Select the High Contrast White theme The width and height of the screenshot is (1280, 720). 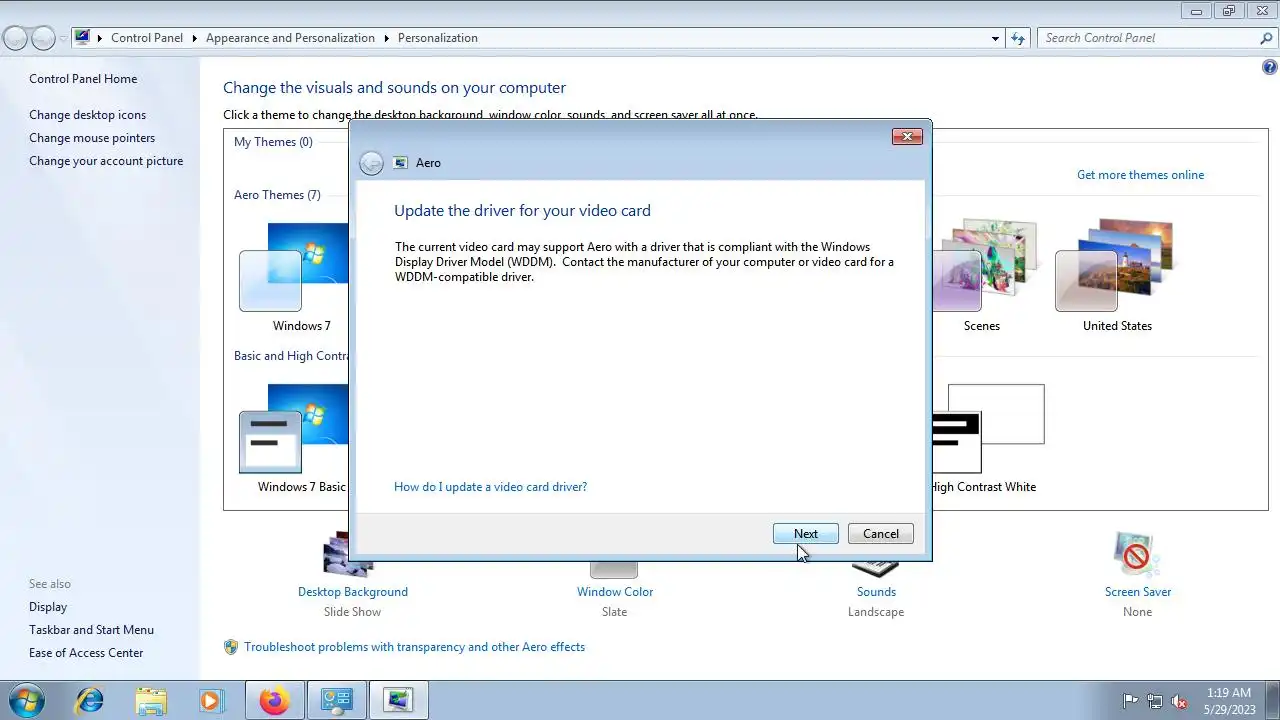(988, 439)
